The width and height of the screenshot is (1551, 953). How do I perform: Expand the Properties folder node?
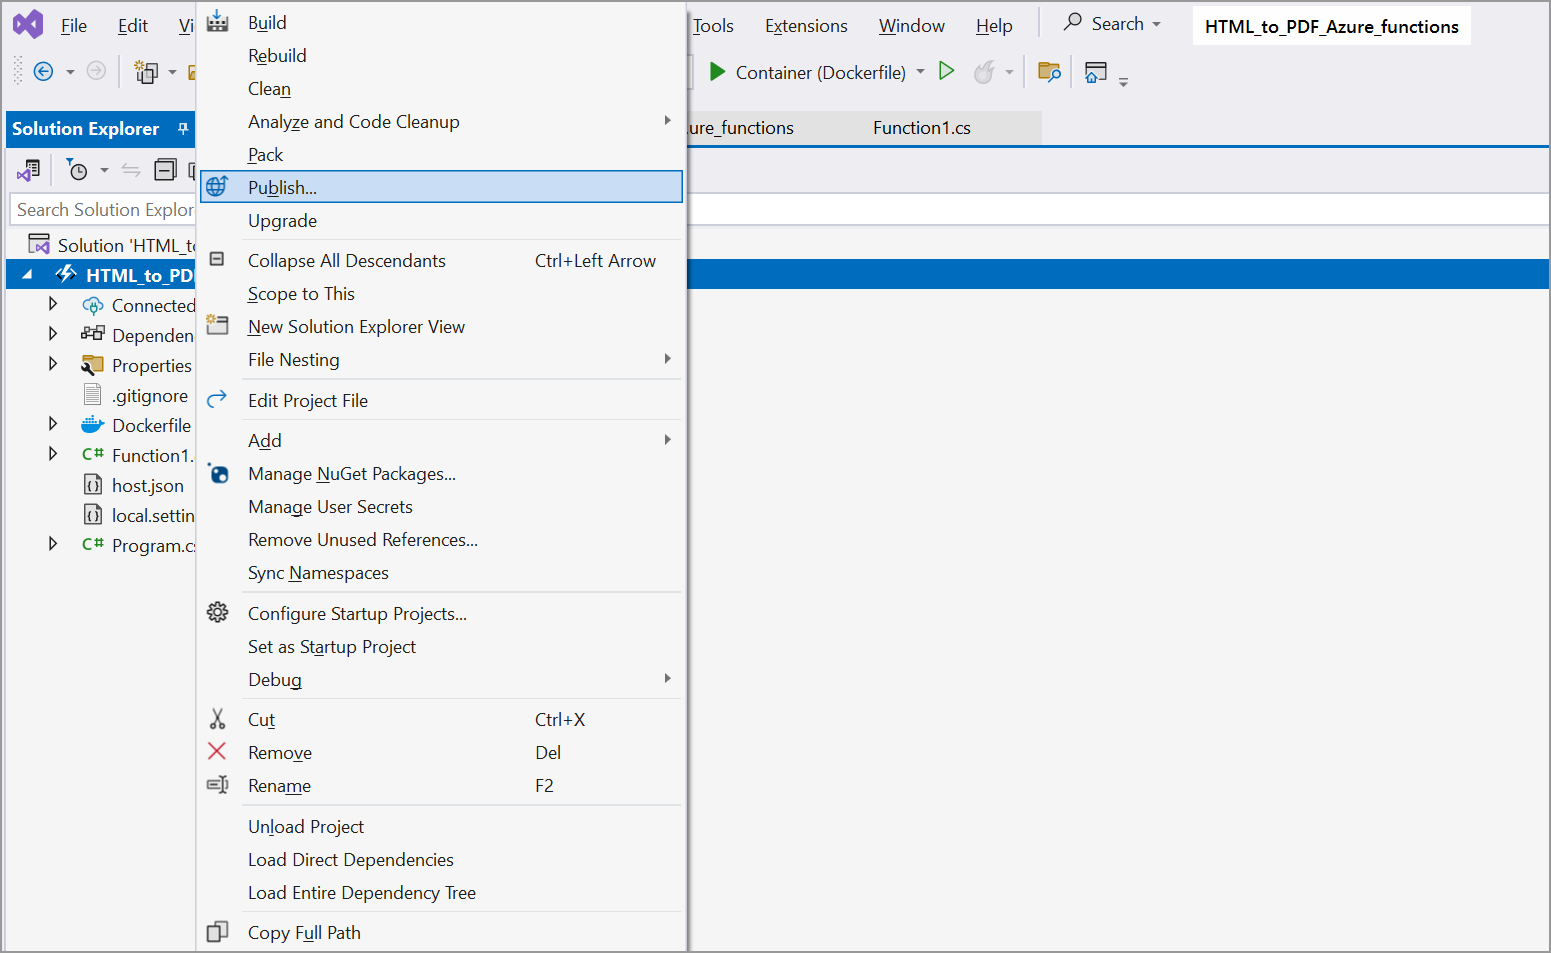[x=53, y=365]
